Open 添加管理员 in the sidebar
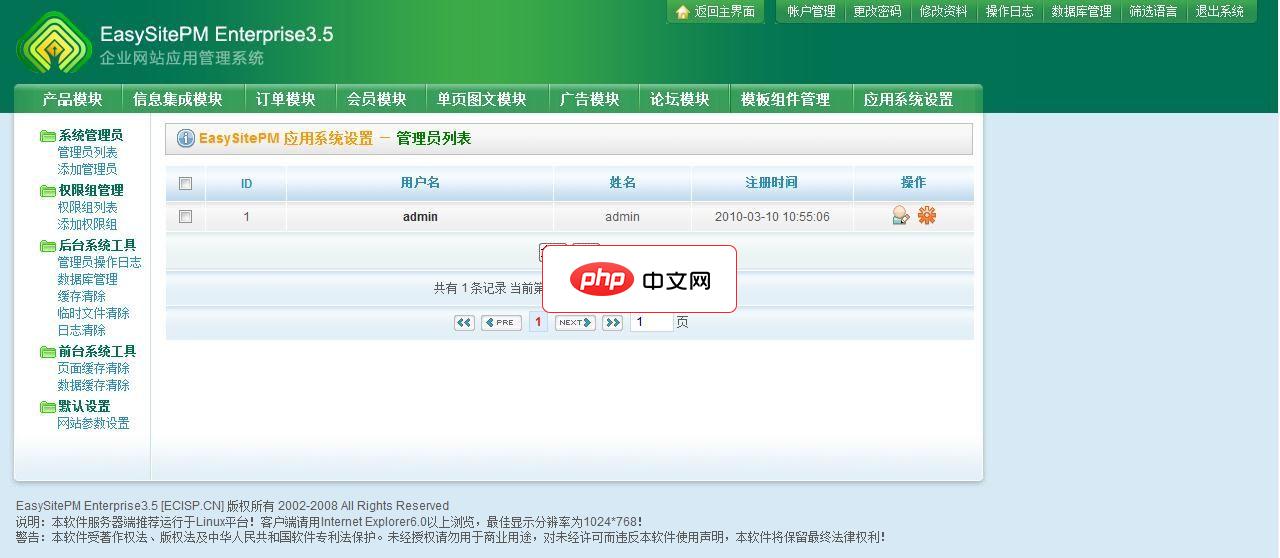Image resolution: width=1280 pixels, height=558 pixels. pyautogui.click(x=87, y=170)
